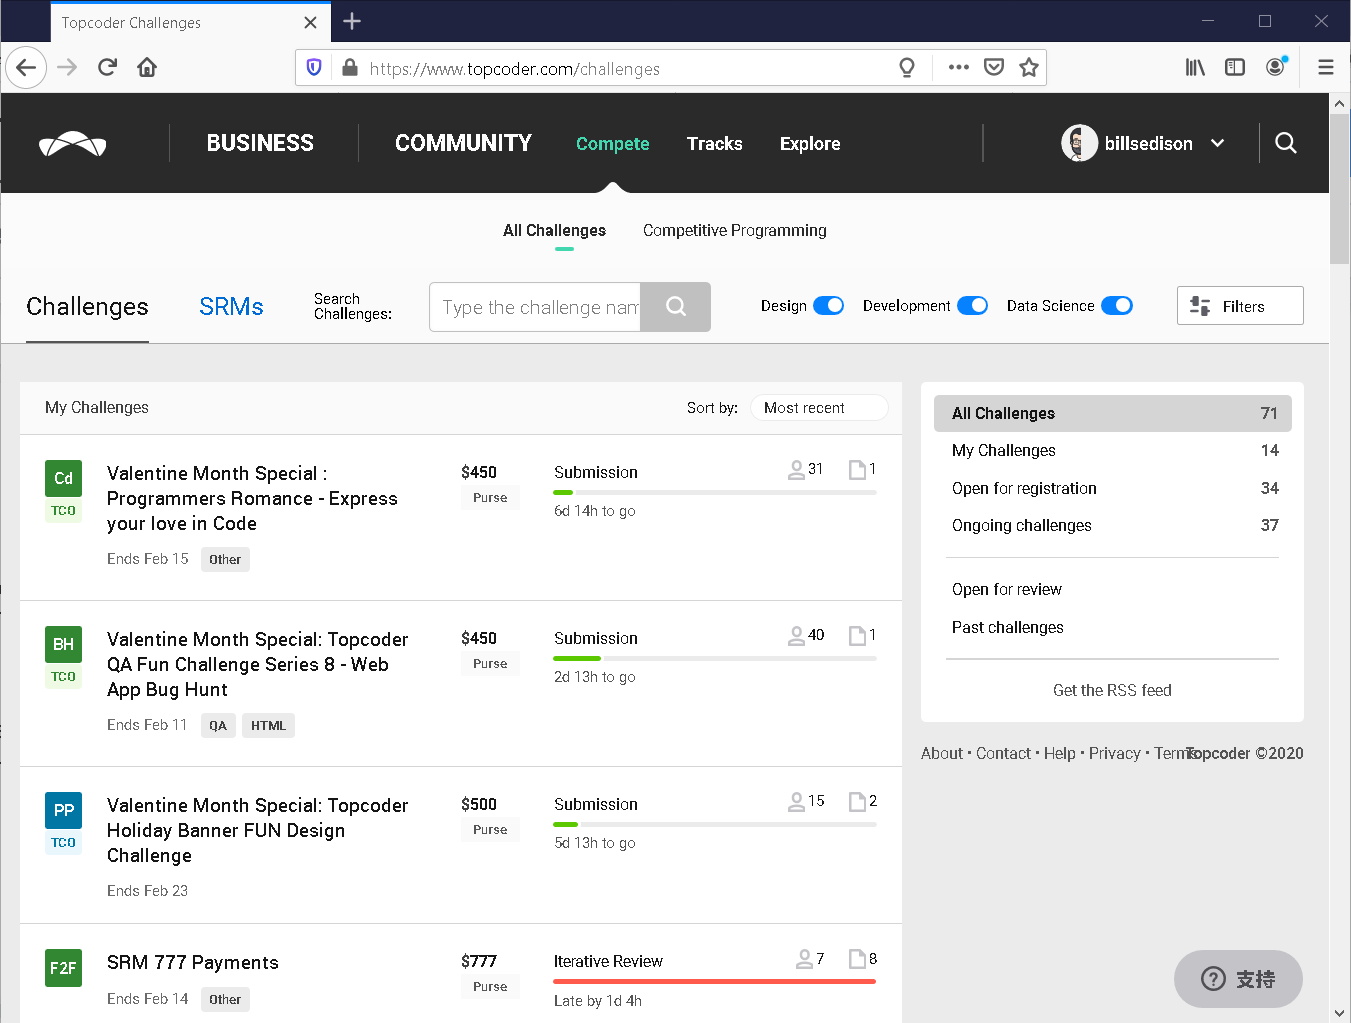Screen dimensions: 1351x1023
Task: Toggle the Design track switch
Action: coord(828,306)
